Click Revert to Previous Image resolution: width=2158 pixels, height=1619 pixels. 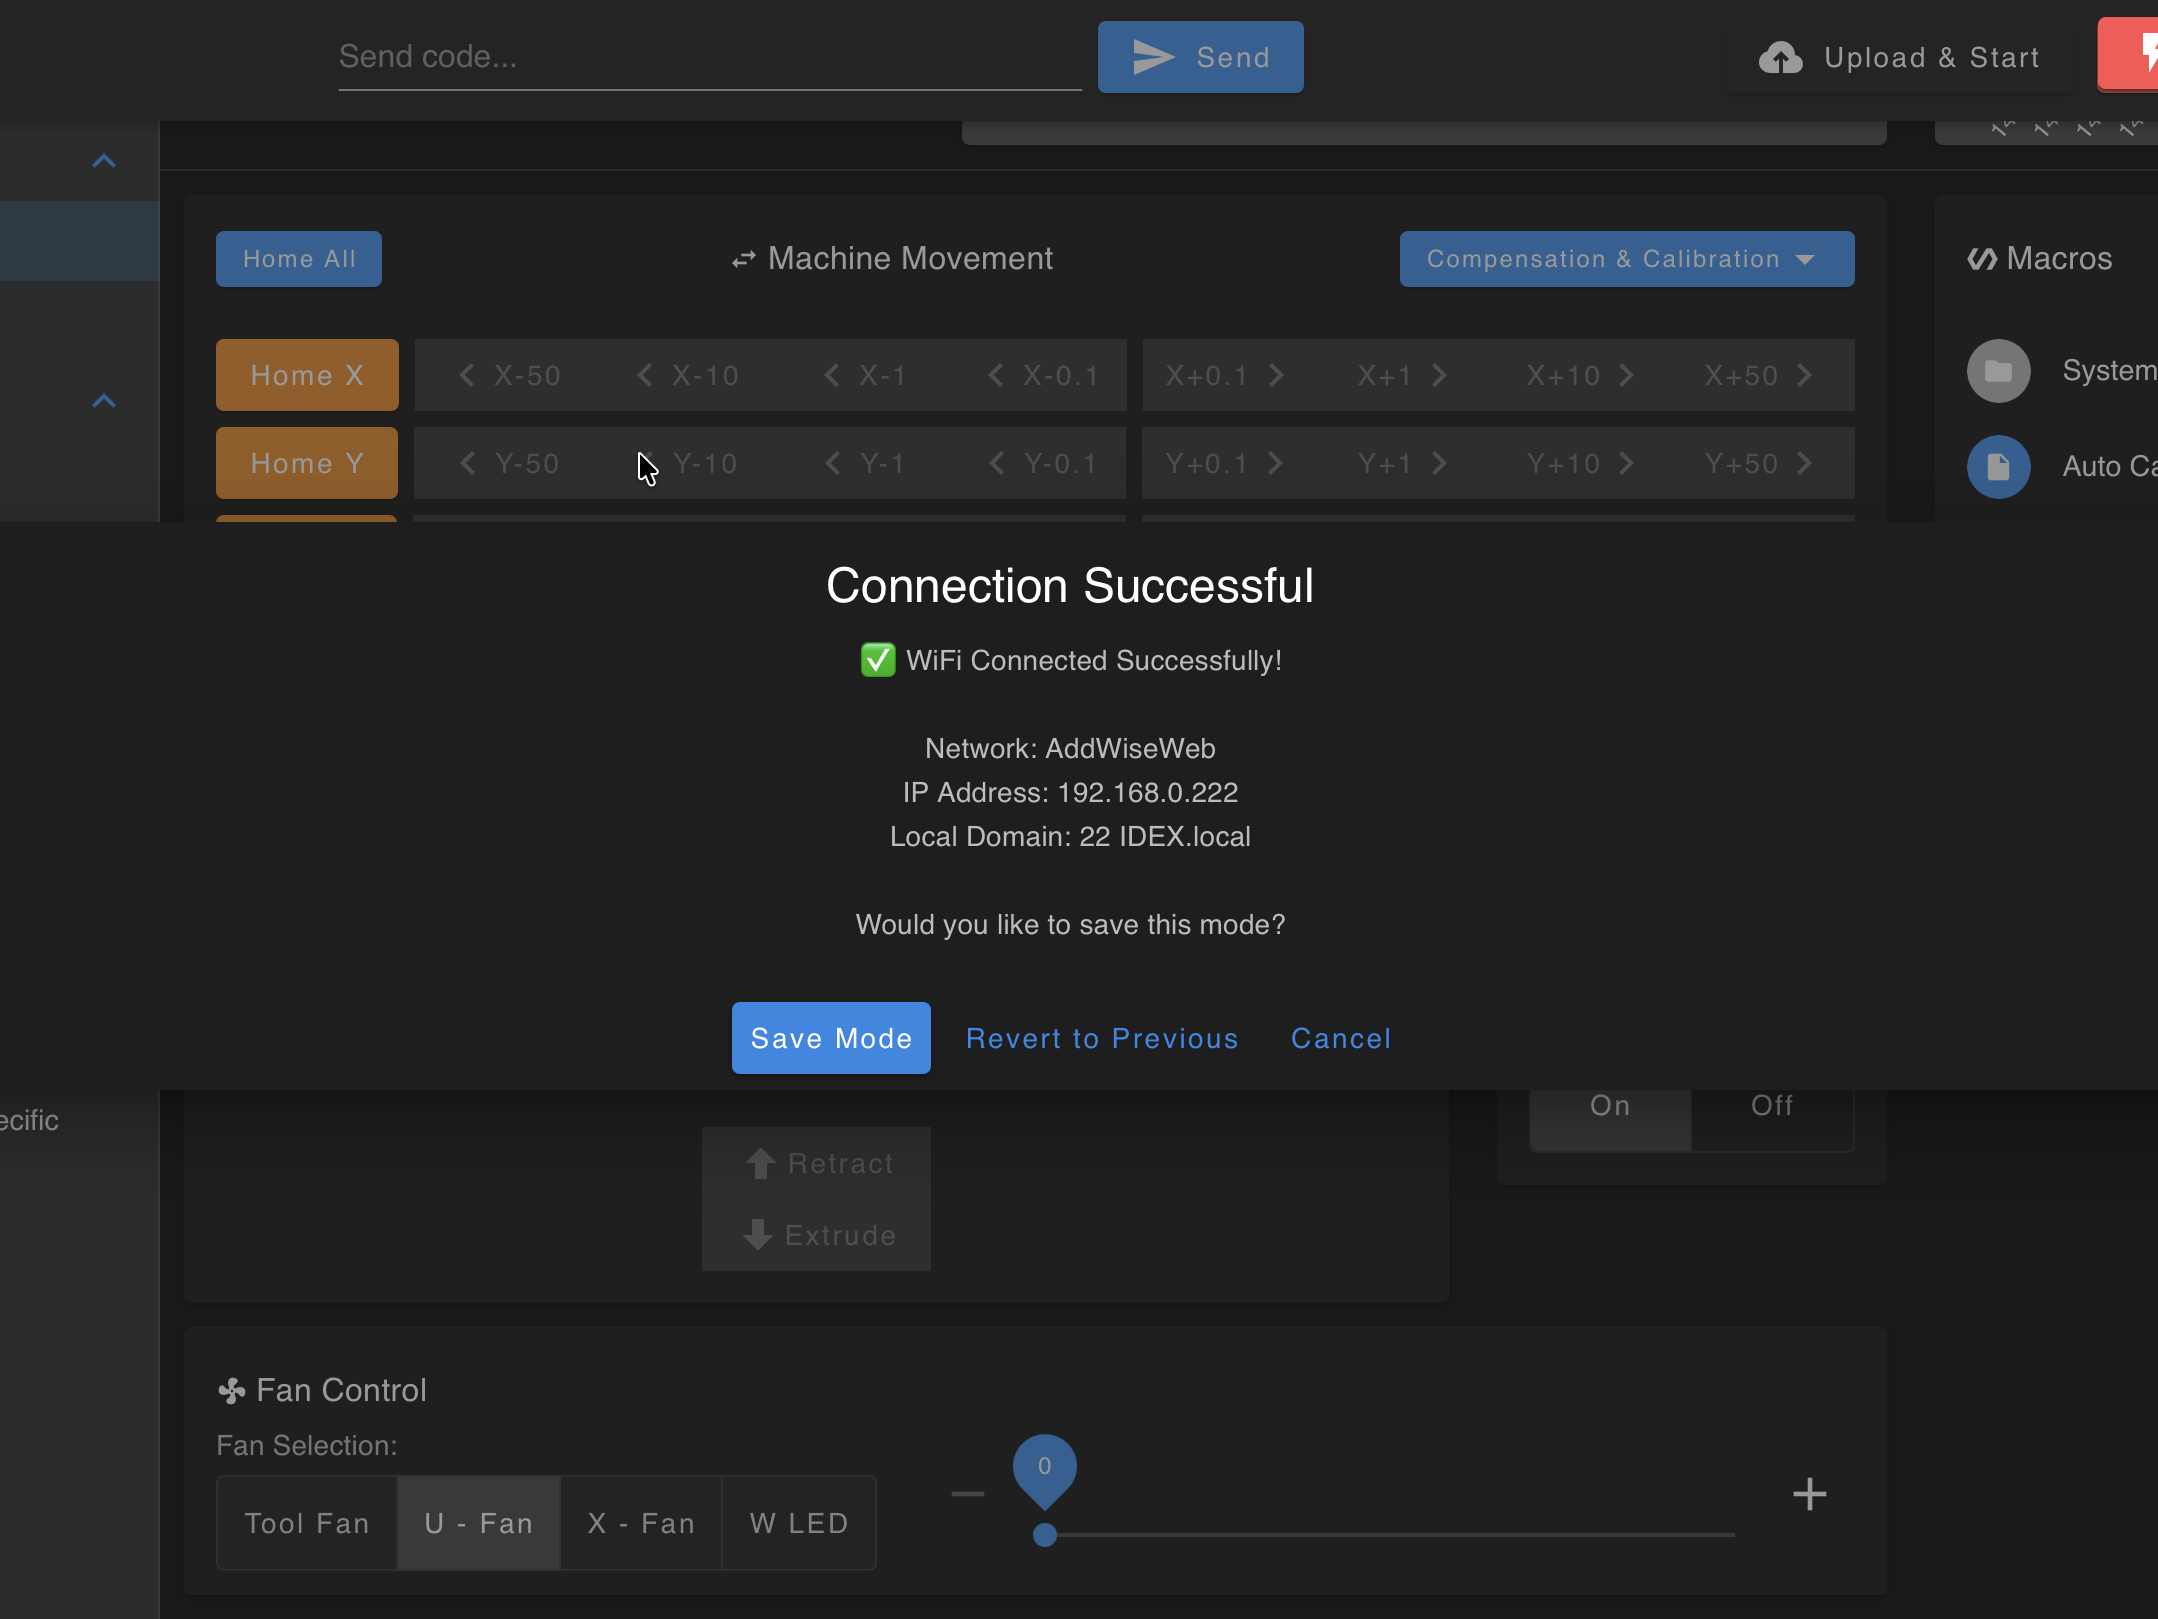1102,1038
